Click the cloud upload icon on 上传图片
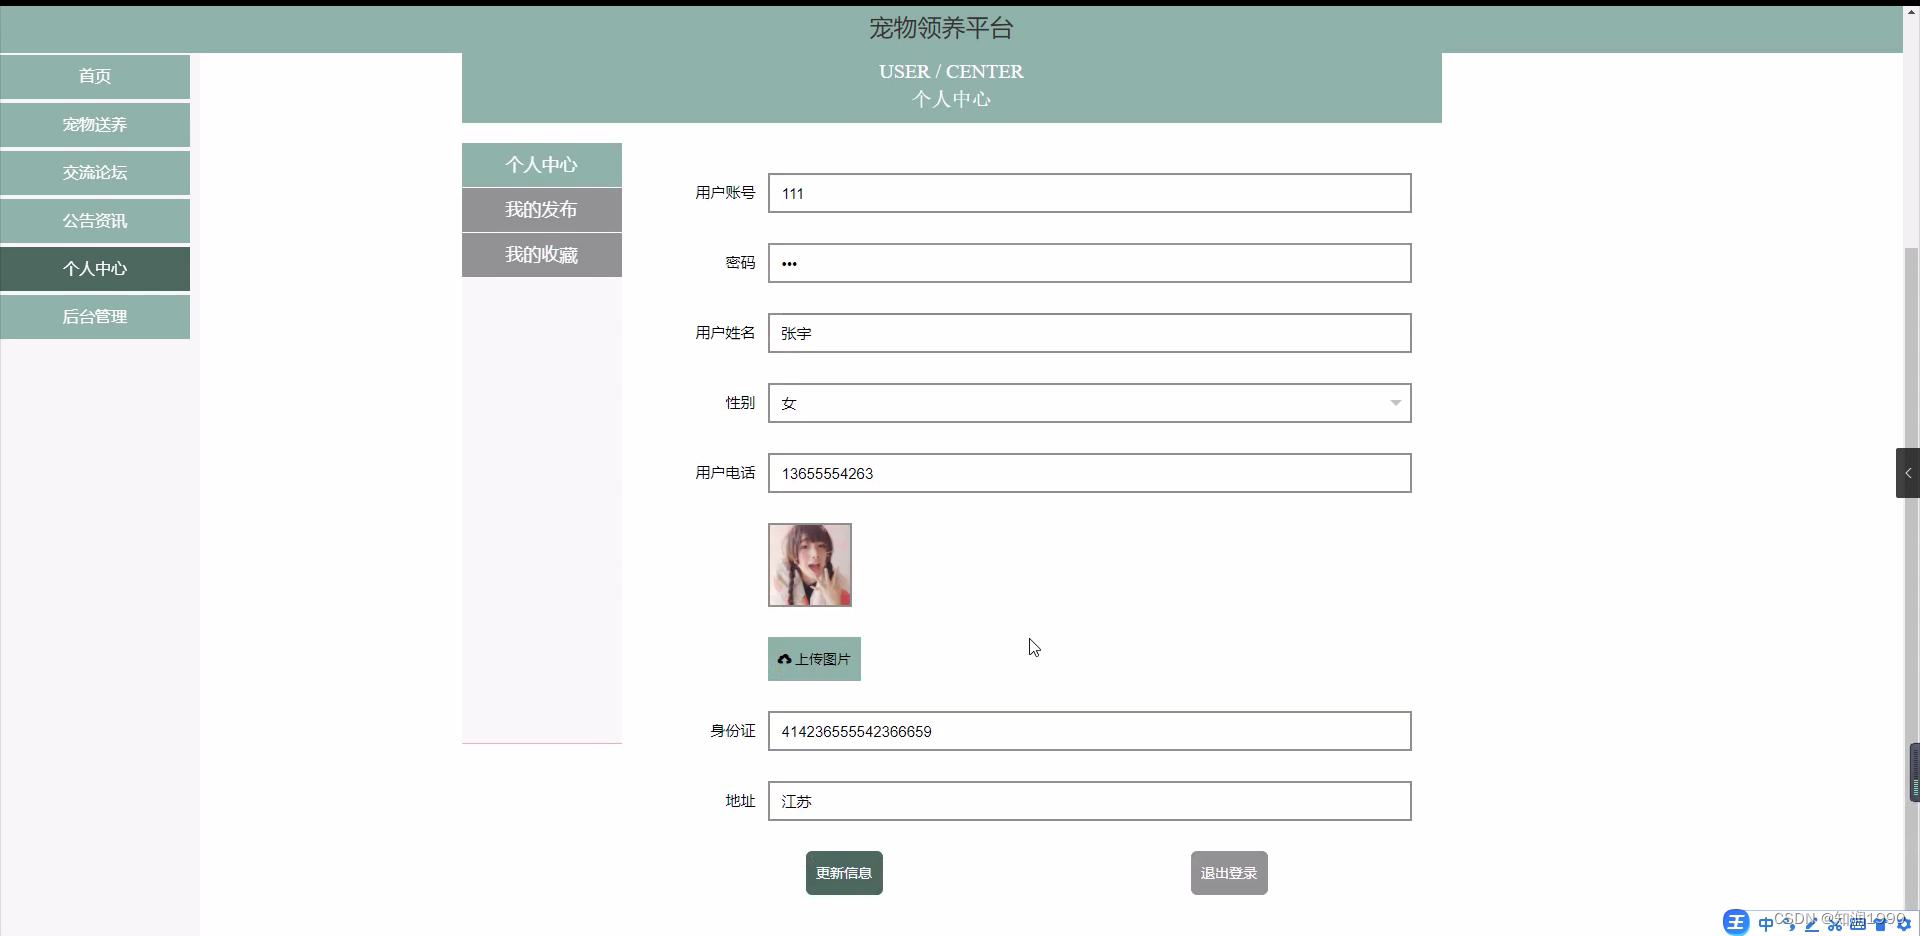 [784, 659]
